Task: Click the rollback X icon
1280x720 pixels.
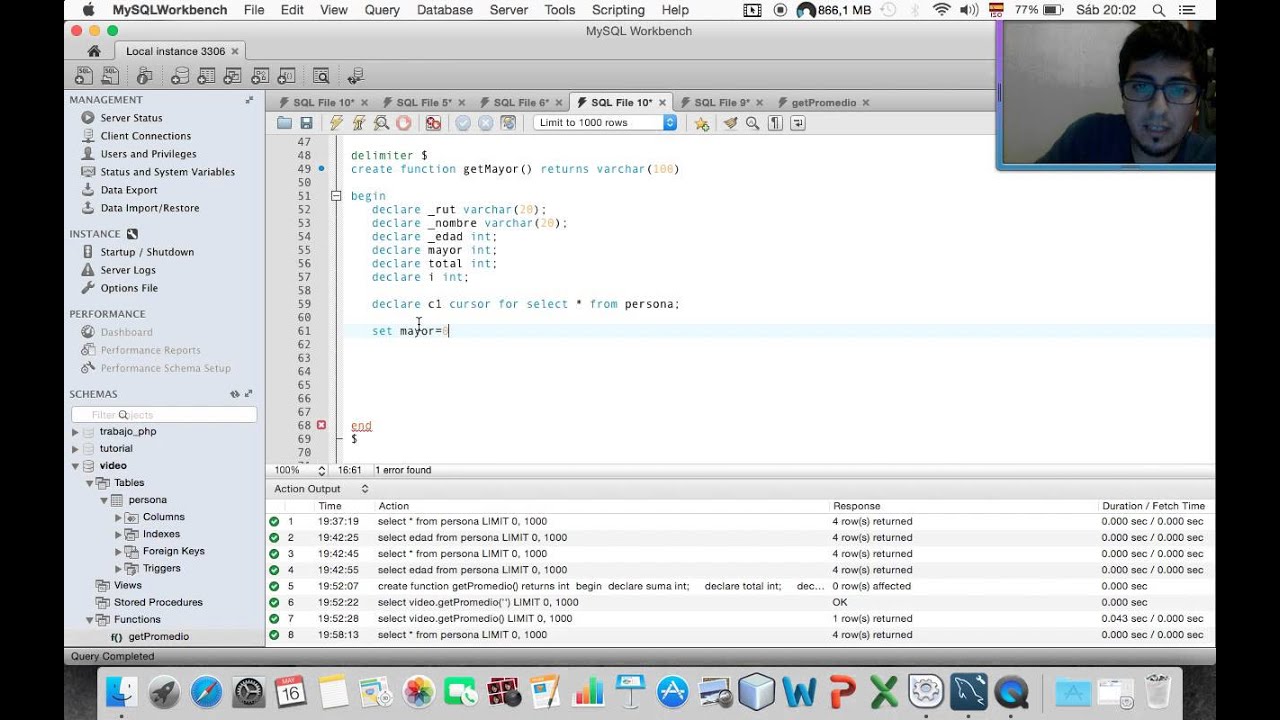Action: pyautogui.click(x=485, y=123)
